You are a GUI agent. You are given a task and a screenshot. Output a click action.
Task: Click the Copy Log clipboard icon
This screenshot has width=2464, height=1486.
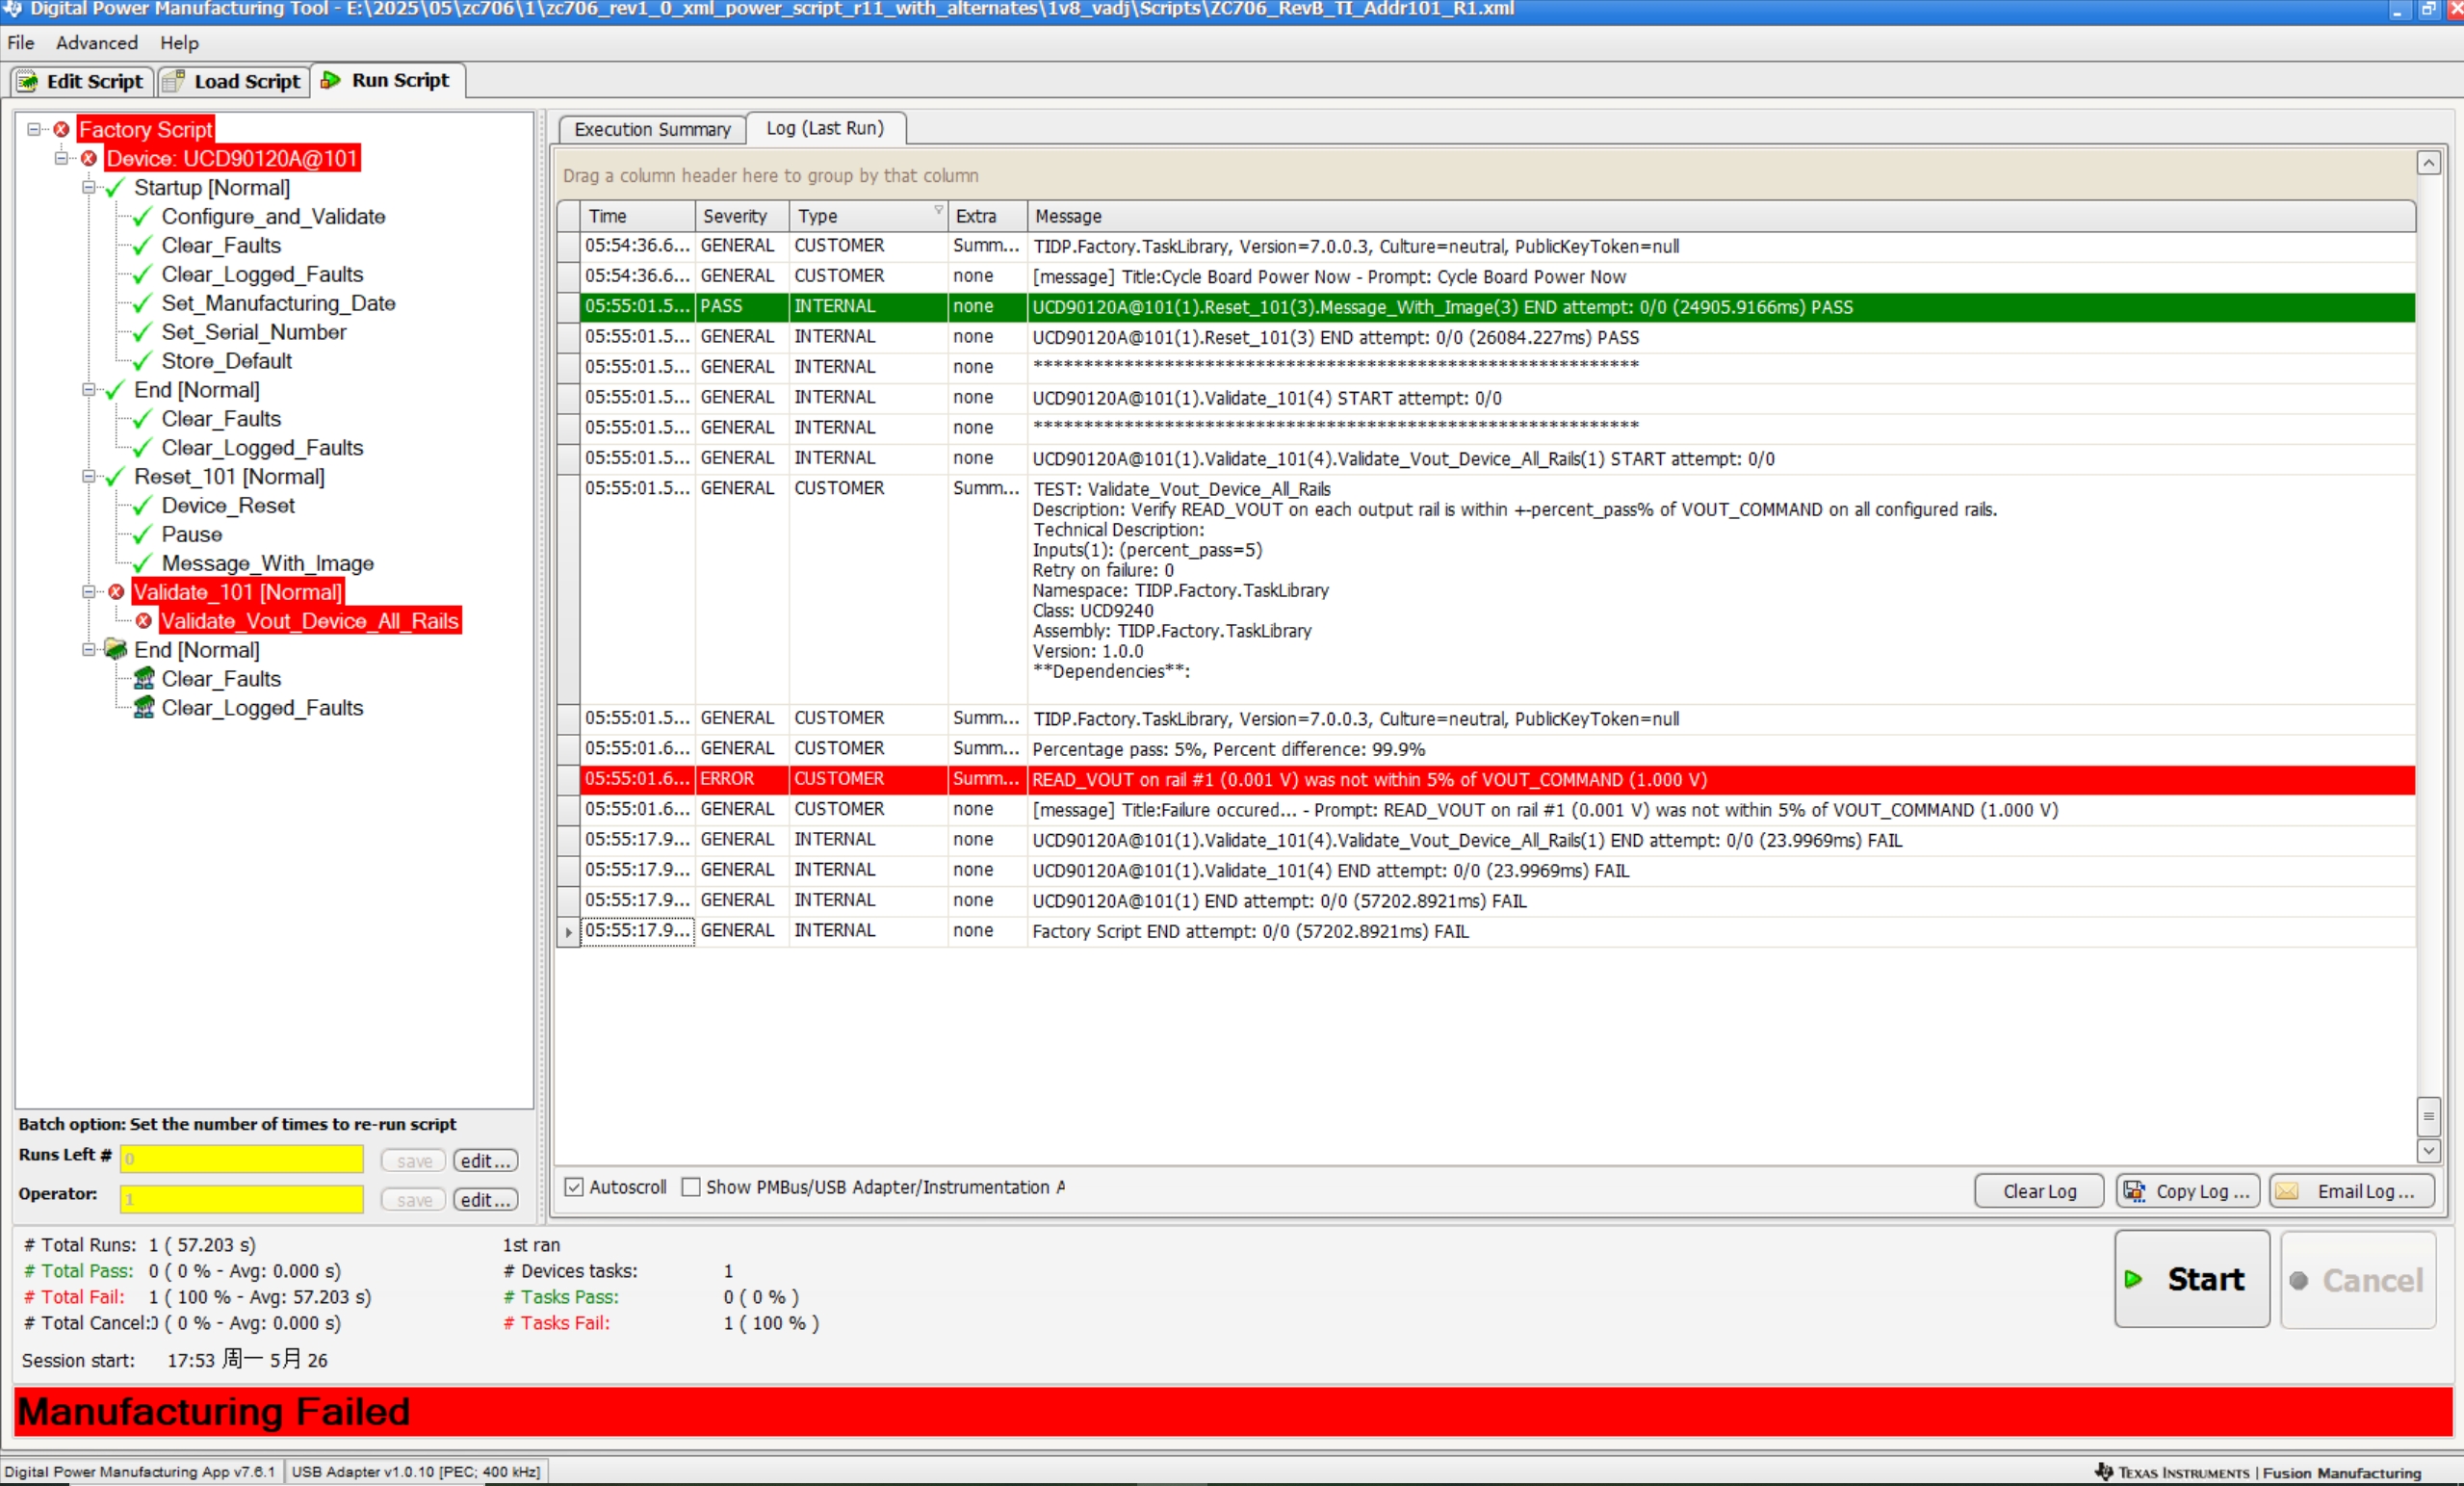[x=2134, y=1190]
